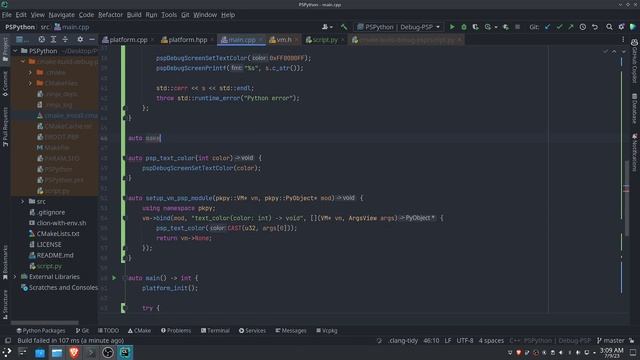The image size is (640, 360).
Task: Open the Database tool window
Action: (x=634, y=109)
